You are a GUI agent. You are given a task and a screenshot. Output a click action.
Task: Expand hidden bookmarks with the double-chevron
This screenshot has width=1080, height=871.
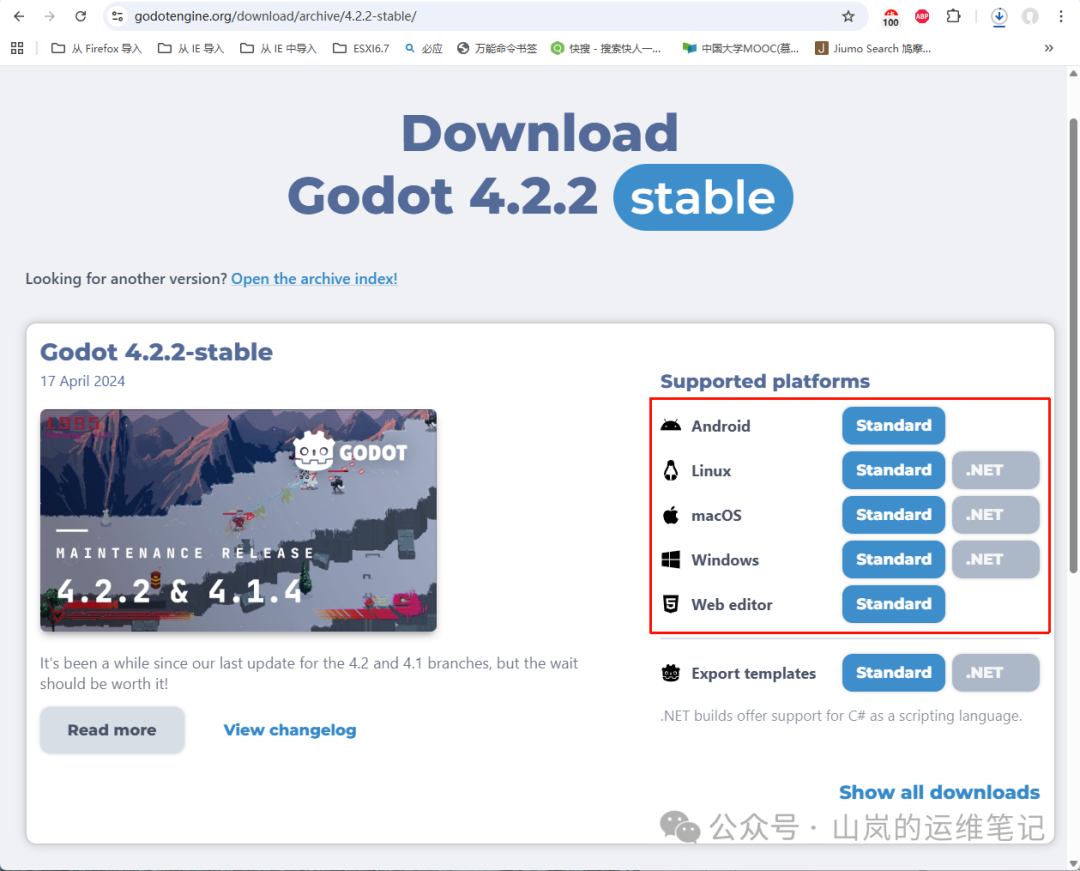click(1048, 47)
